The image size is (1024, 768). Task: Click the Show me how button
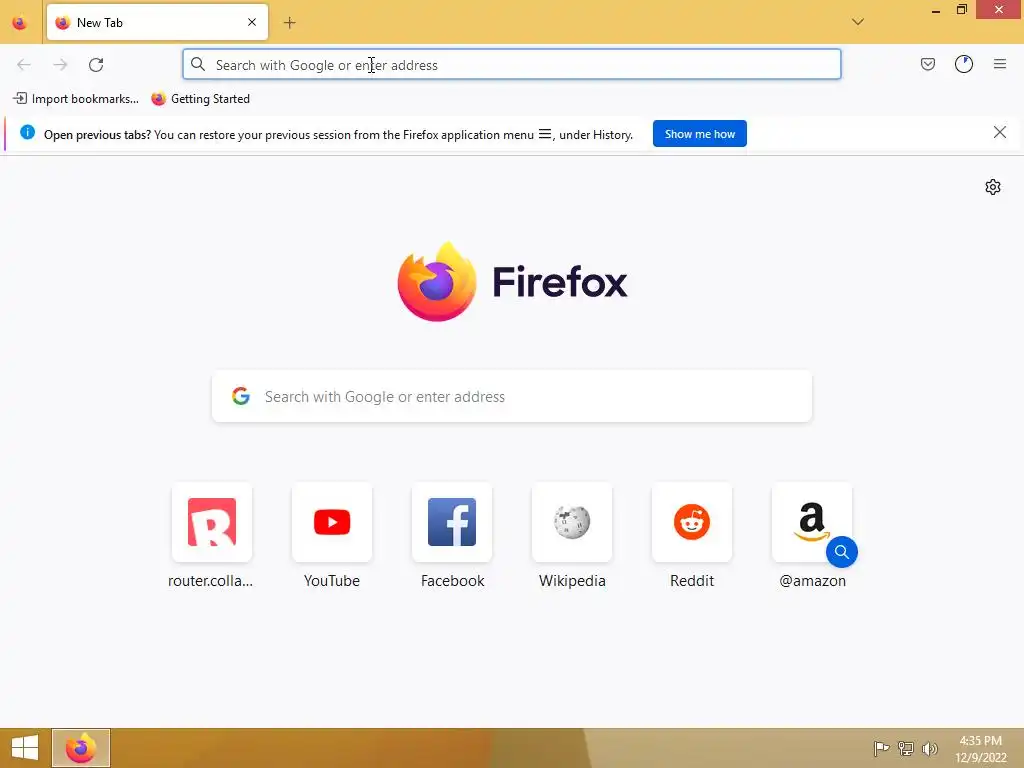(x=699, y=134)
